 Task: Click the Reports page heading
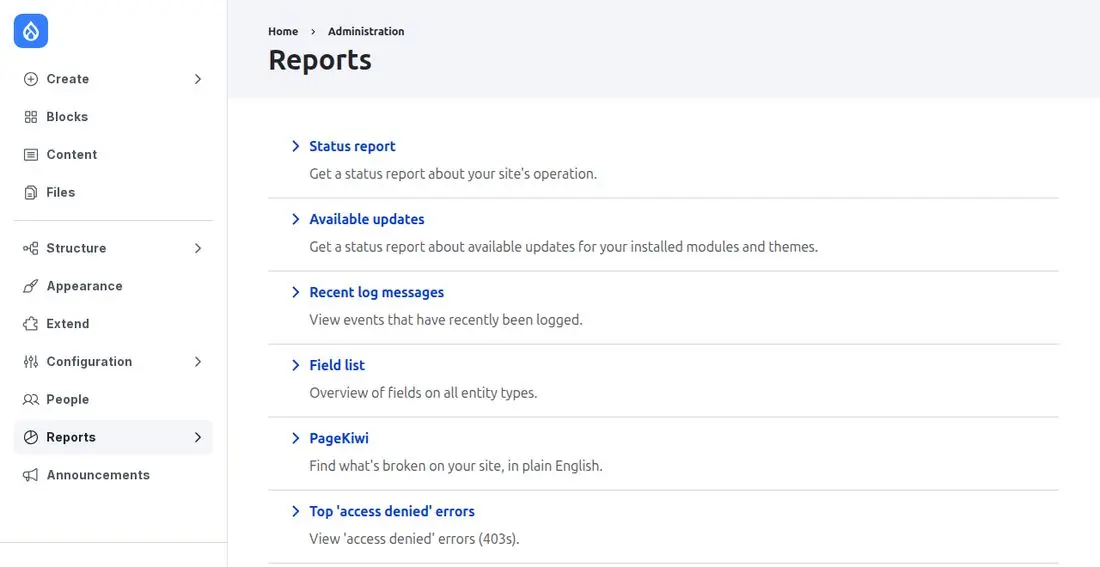[x=320, y=60]
